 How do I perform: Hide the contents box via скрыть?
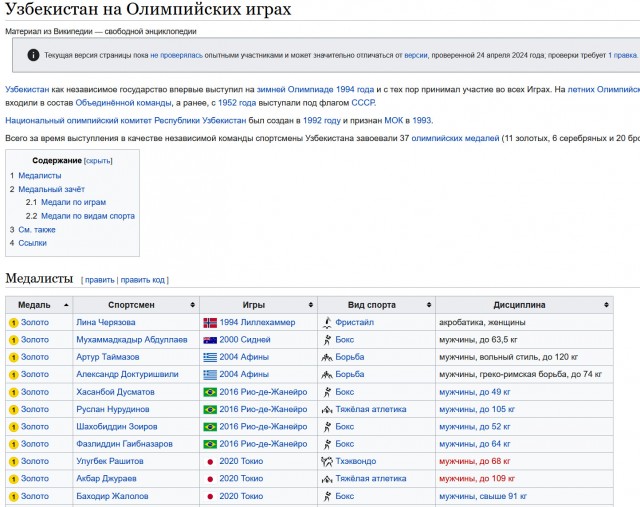(x=98, y=161)
